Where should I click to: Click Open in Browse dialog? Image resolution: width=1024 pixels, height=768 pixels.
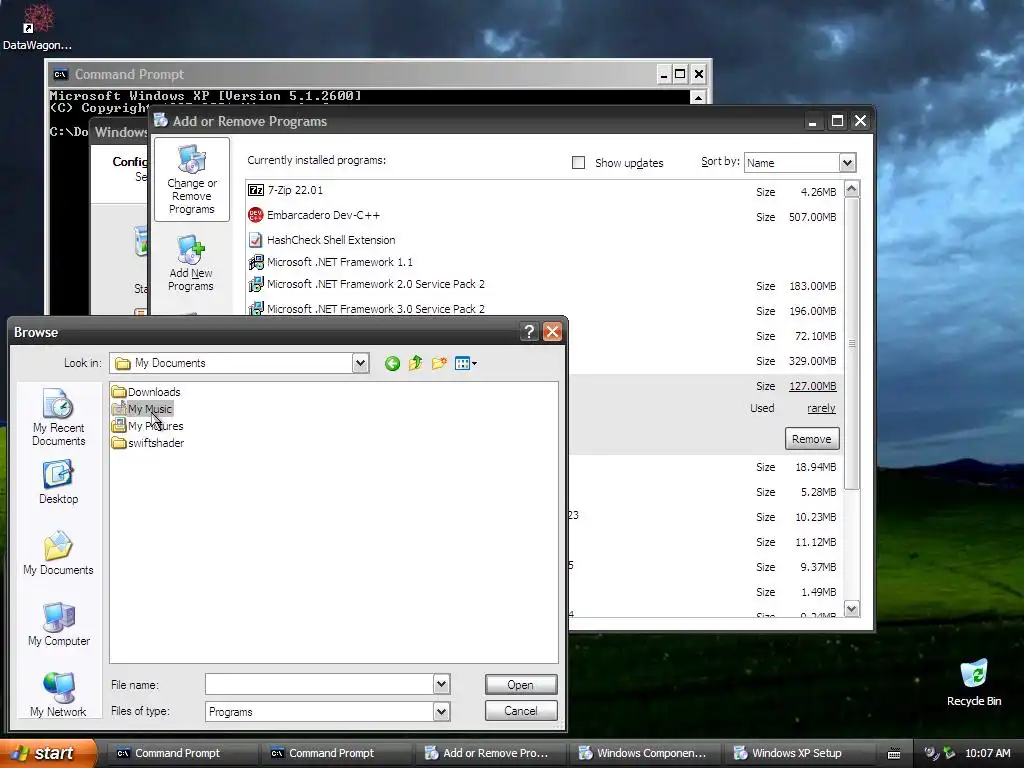tap(521, 684)
